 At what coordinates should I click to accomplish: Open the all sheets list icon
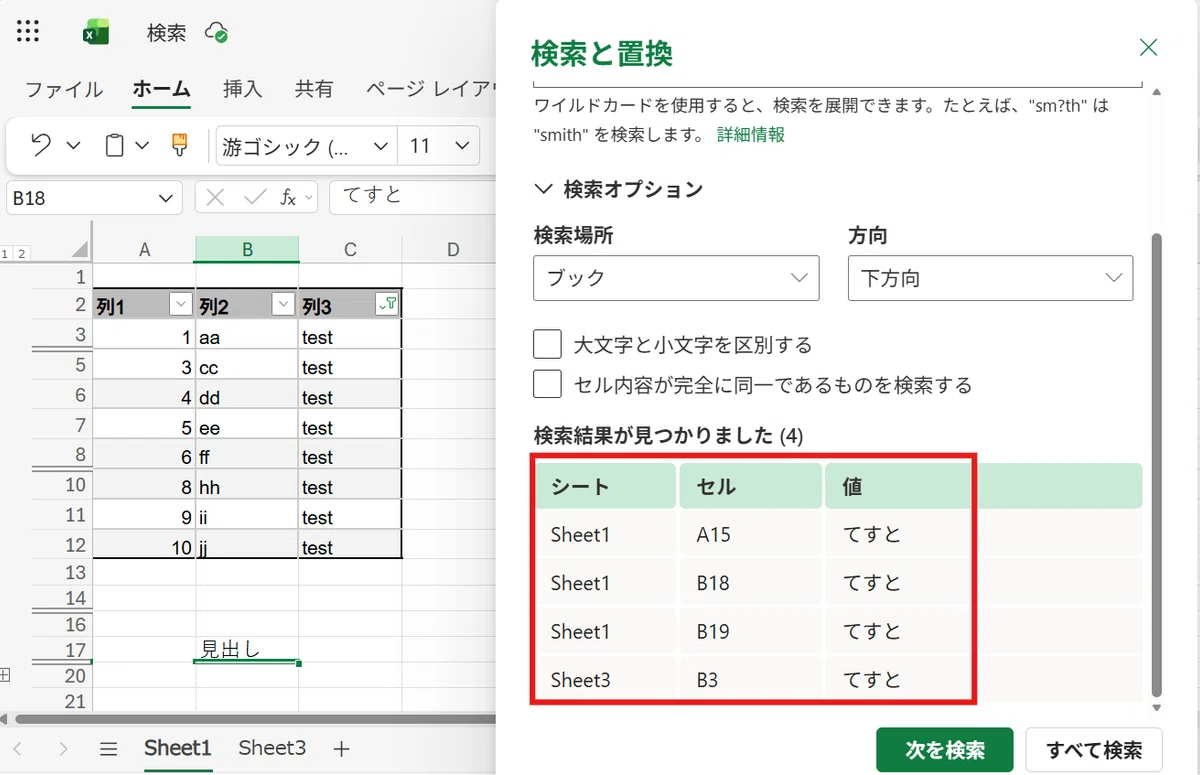pos(109,749)
